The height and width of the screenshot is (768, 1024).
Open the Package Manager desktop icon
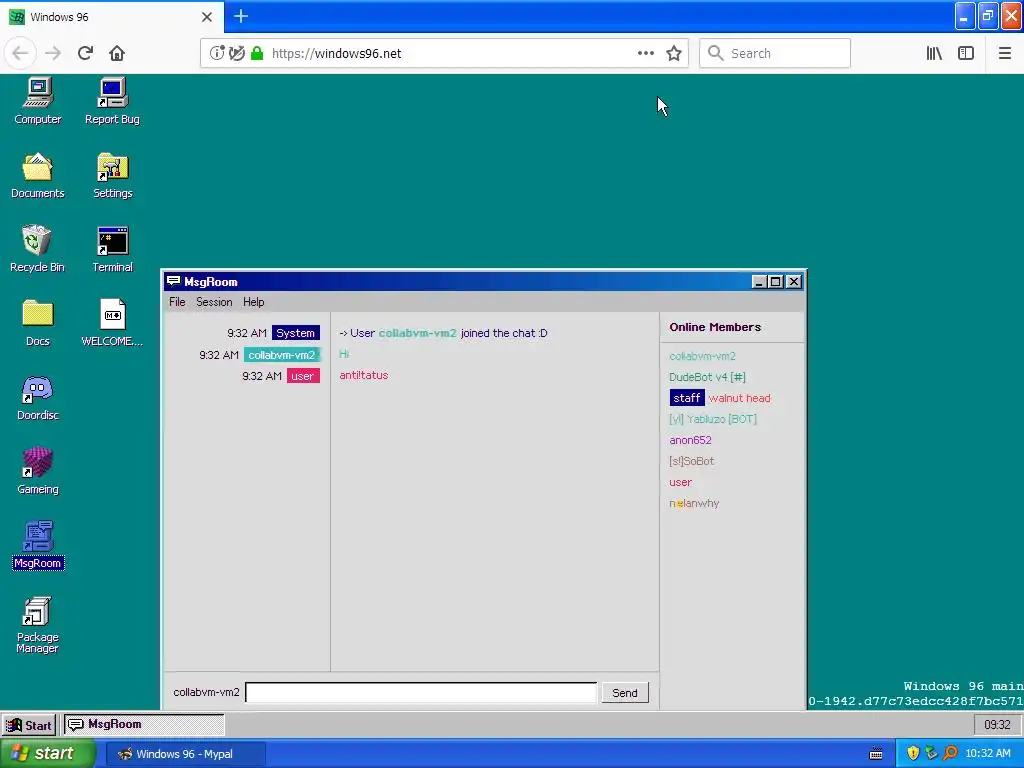pyautogui.click(x=37, y=625)
